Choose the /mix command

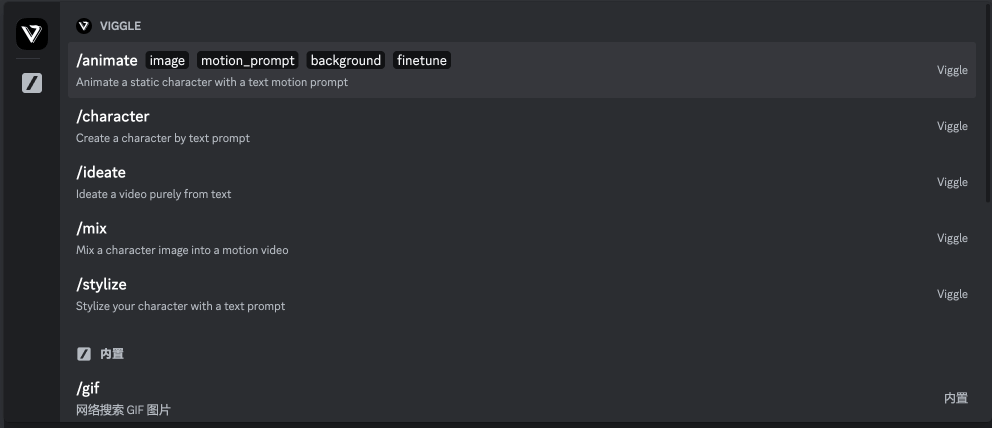(x=521, y=238)
